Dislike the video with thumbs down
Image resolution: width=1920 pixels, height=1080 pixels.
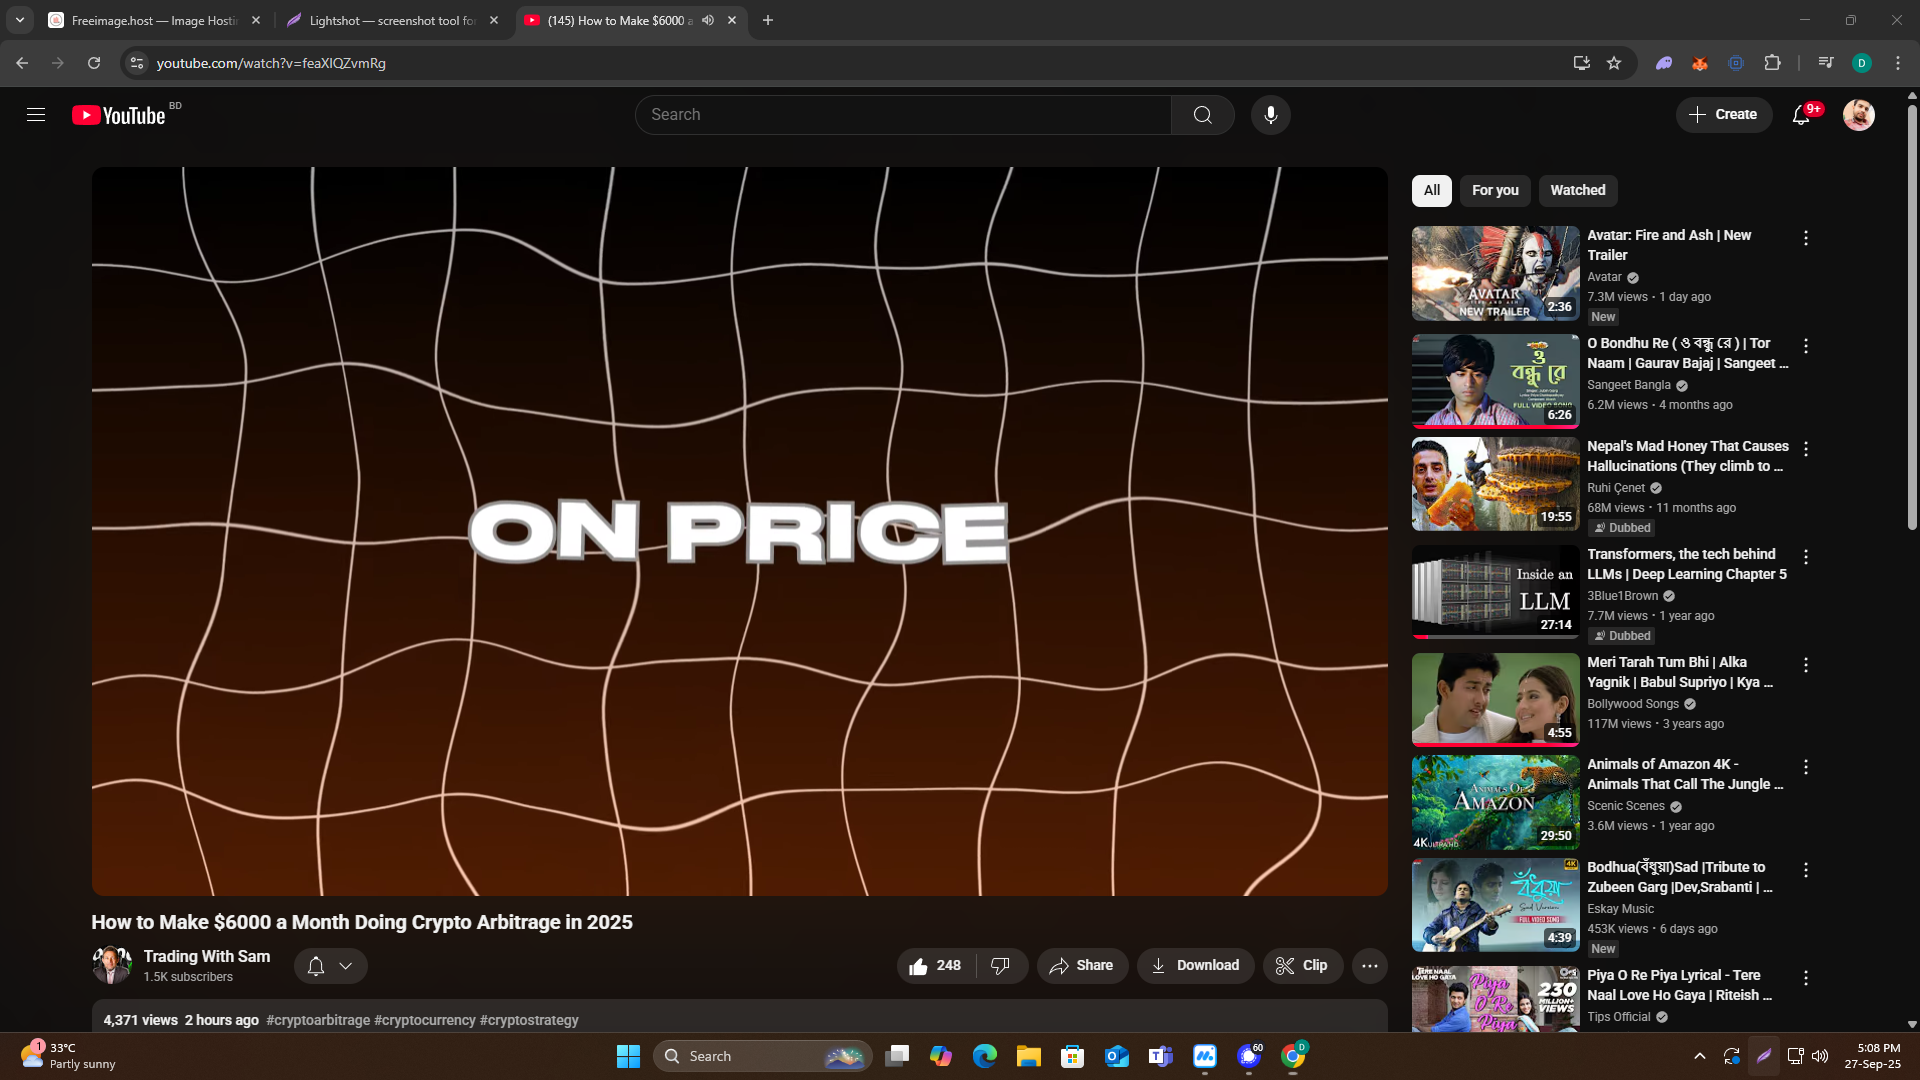(1000, 965)
